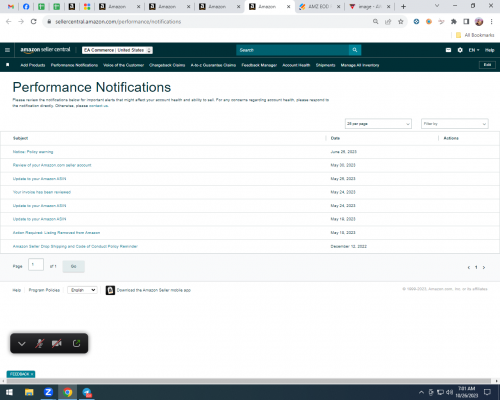Open the Chrome extensions puzzle icon
Image resolution: width=500 pixels, height=400 pixels.
click(454, 22)
